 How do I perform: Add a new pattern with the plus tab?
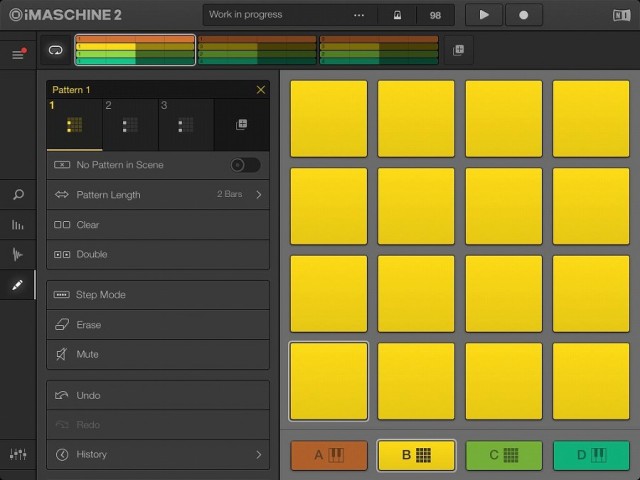(x=242, y=124)
